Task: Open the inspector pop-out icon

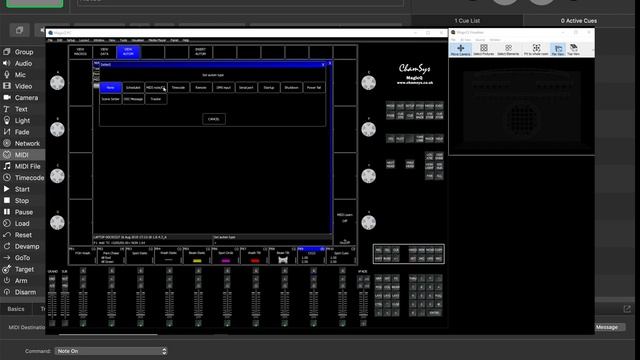Action: point(627,309)
